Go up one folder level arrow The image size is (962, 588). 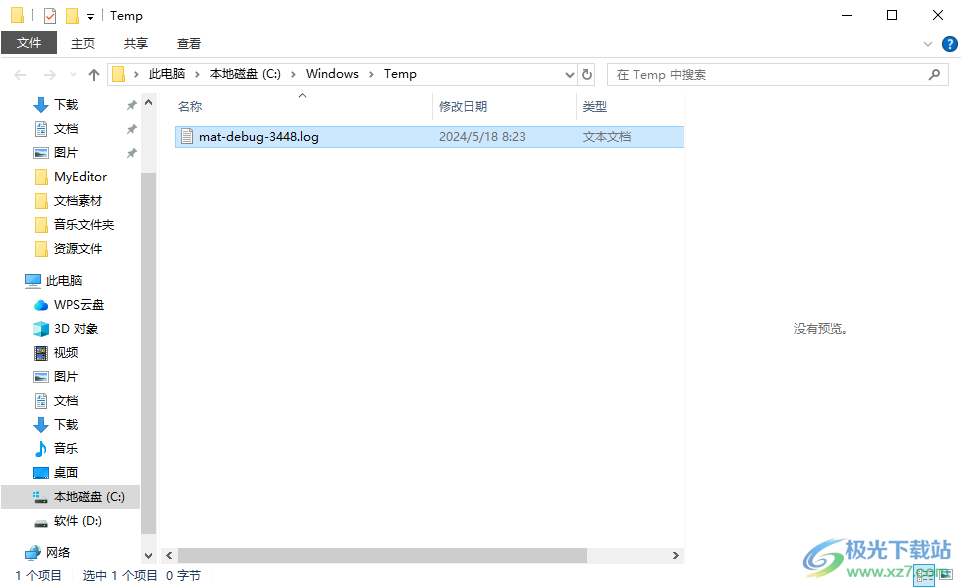[94, 75]
